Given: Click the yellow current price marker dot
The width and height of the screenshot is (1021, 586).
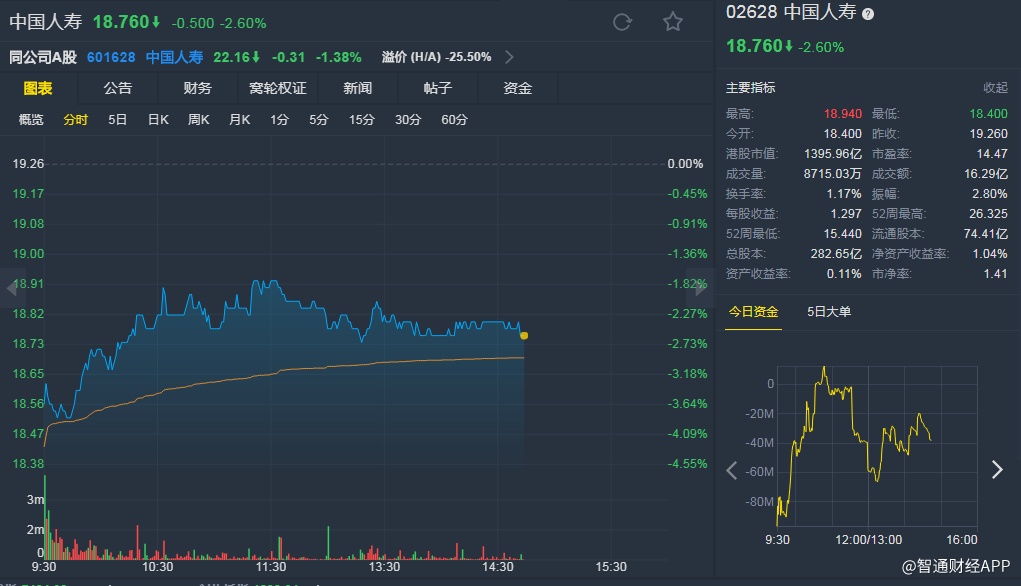Looking at the screenshot, I should coord(524,335).
